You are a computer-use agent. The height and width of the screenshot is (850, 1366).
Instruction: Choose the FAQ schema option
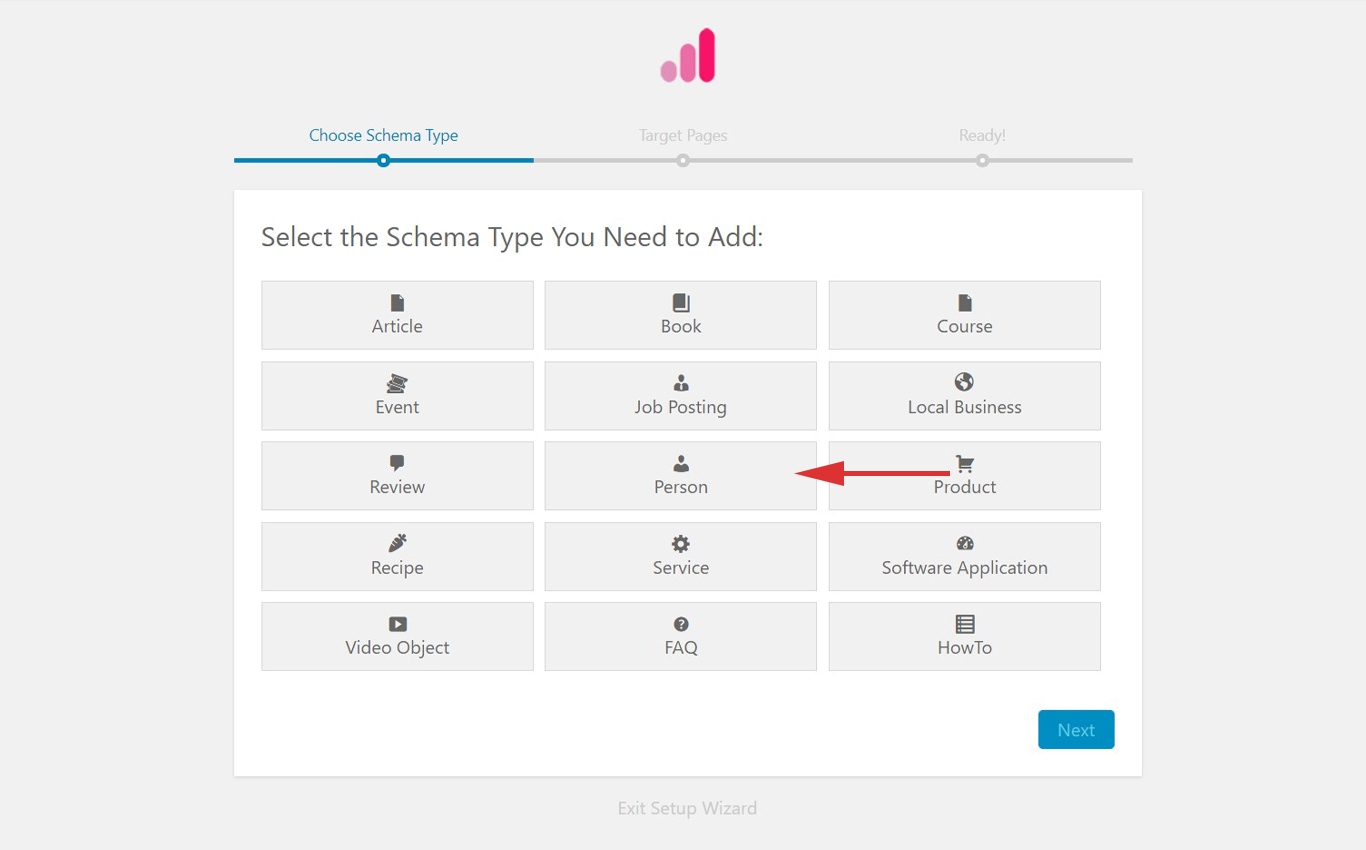pyautogui.click(x=680, y=636)
